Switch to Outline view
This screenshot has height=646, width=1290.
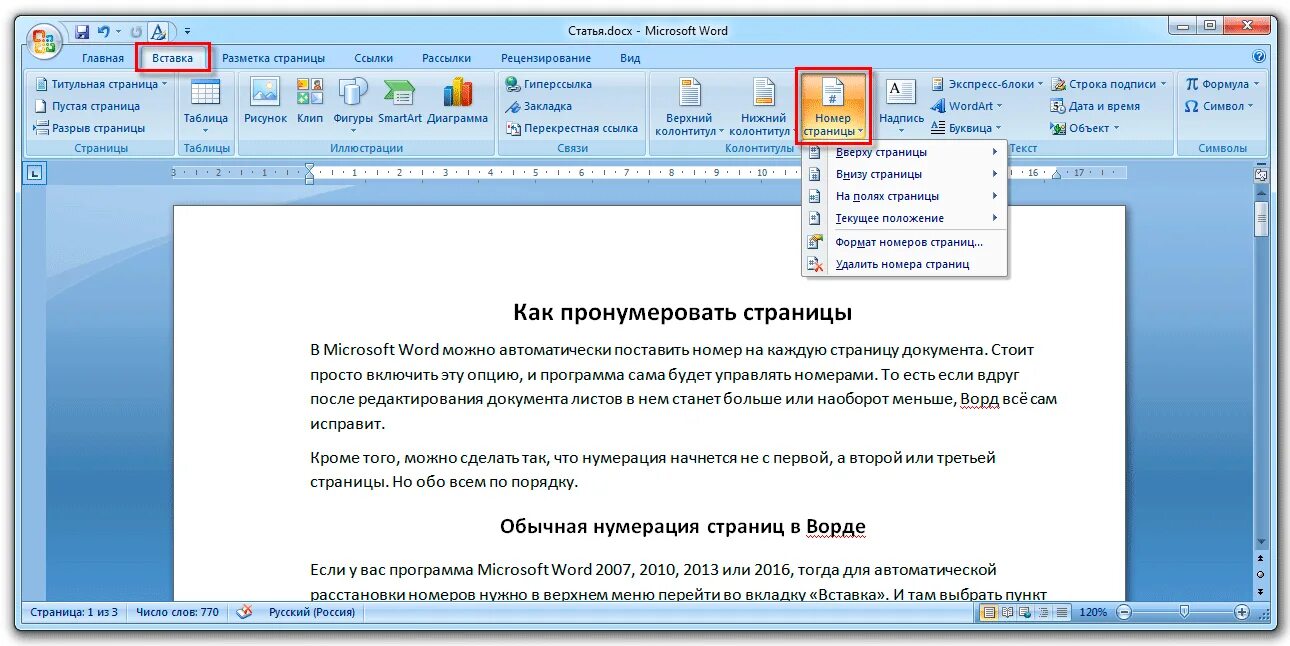pos(1044,612)
